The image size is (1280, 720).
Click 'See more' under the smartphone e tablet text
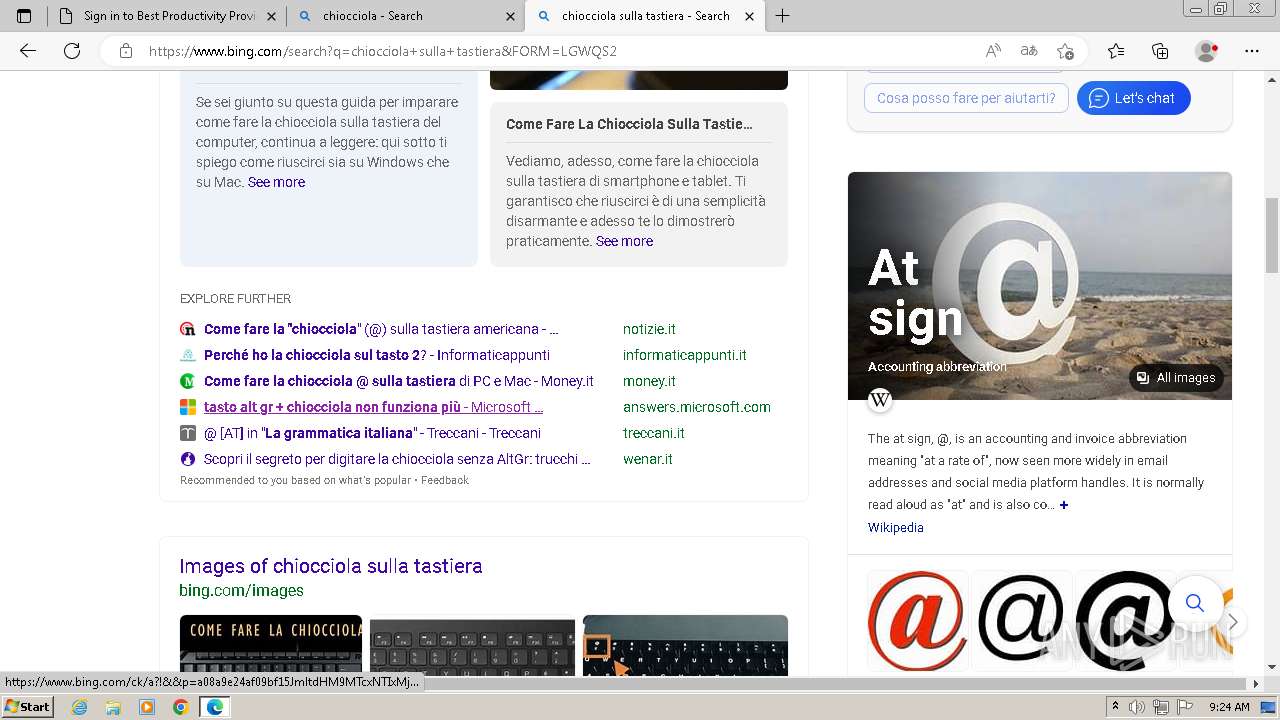[x=624, y=241]
